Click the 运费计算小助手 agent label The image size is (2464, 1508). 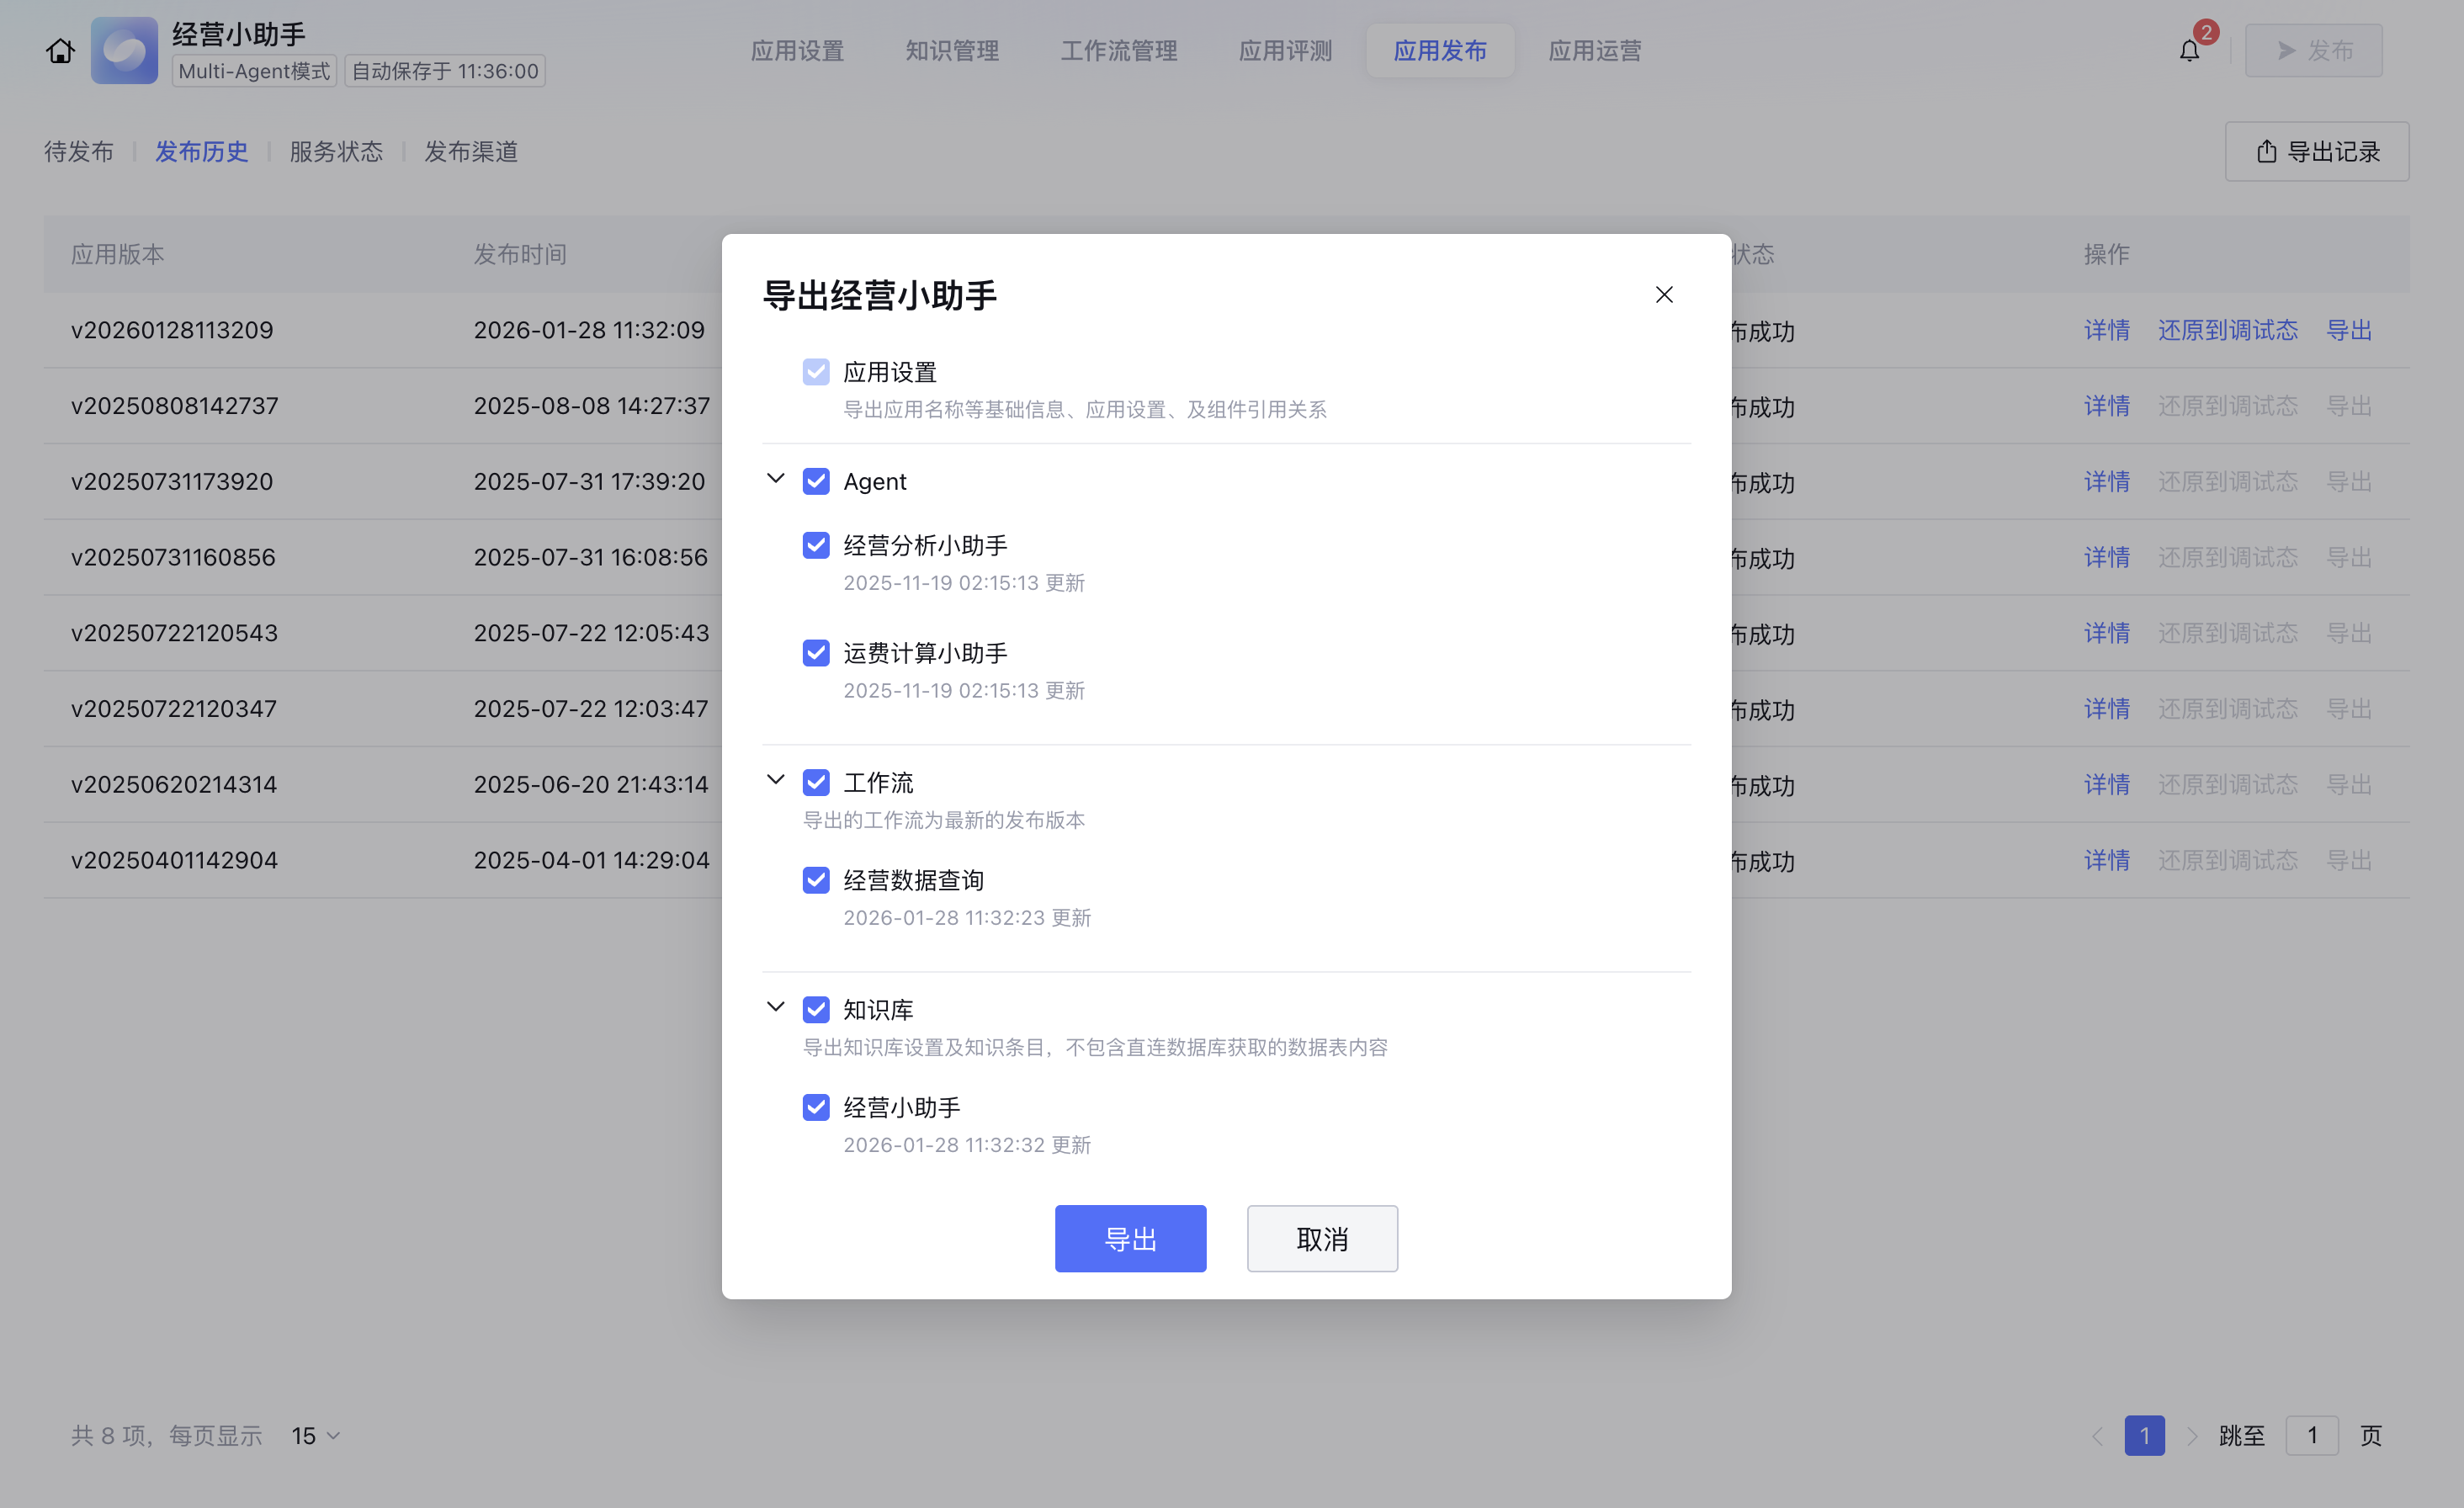925,653
